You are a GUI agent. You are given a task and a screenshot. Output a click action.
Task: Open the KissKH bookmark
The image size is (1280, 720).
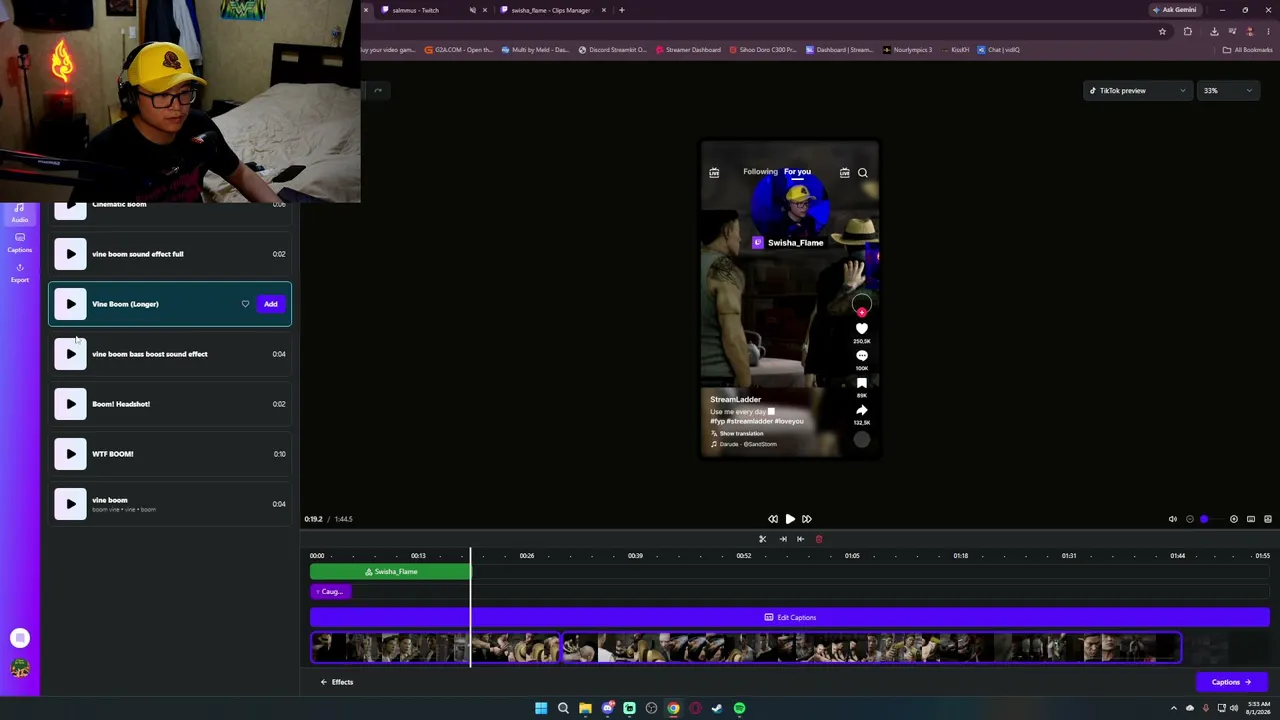(955, 50)
